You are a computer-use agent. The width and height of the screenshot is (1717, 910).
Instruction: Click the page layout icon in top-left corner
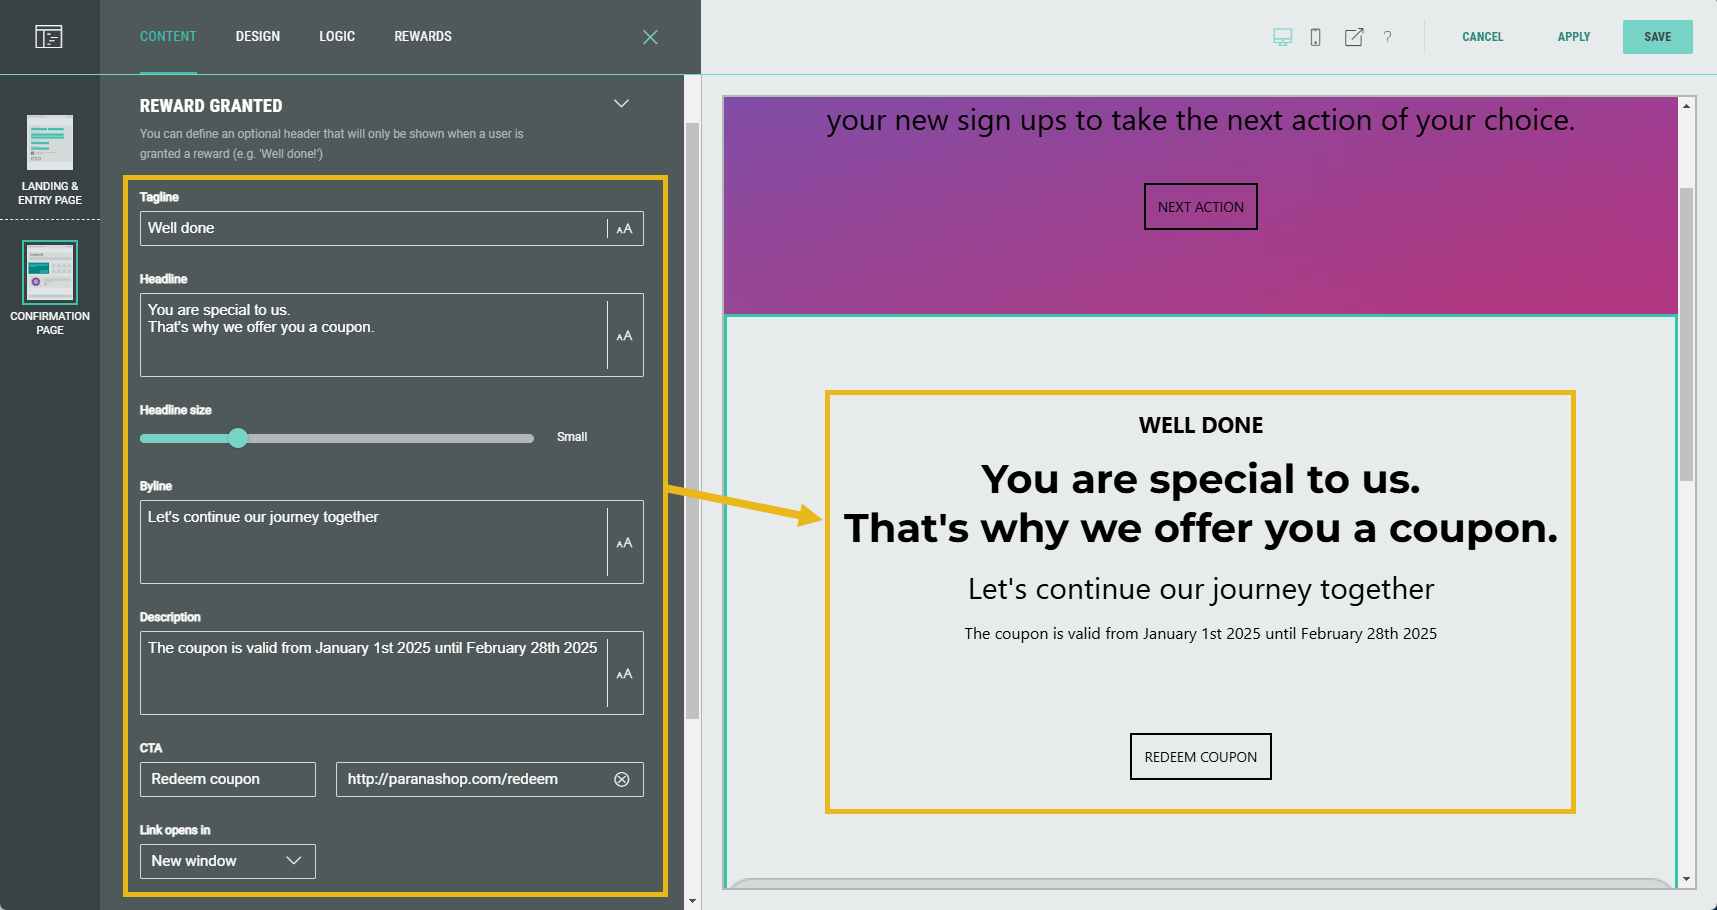point(48,37)
